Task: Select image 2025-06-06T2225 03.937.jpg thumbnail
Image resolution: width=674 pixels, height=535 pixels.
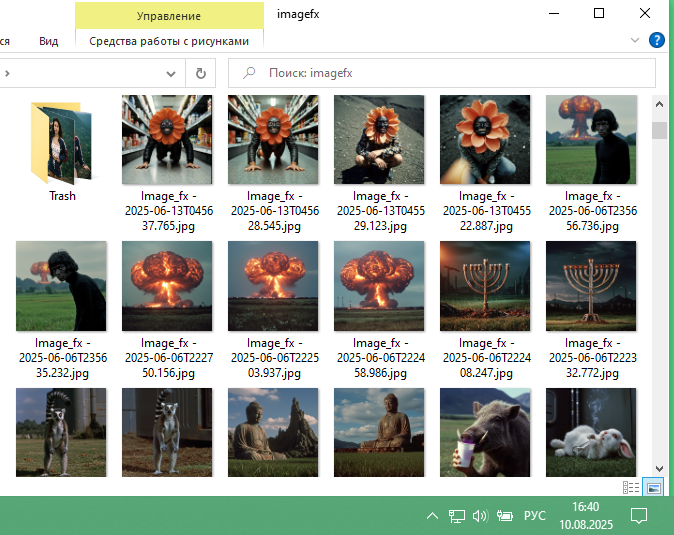Action: 273,286
